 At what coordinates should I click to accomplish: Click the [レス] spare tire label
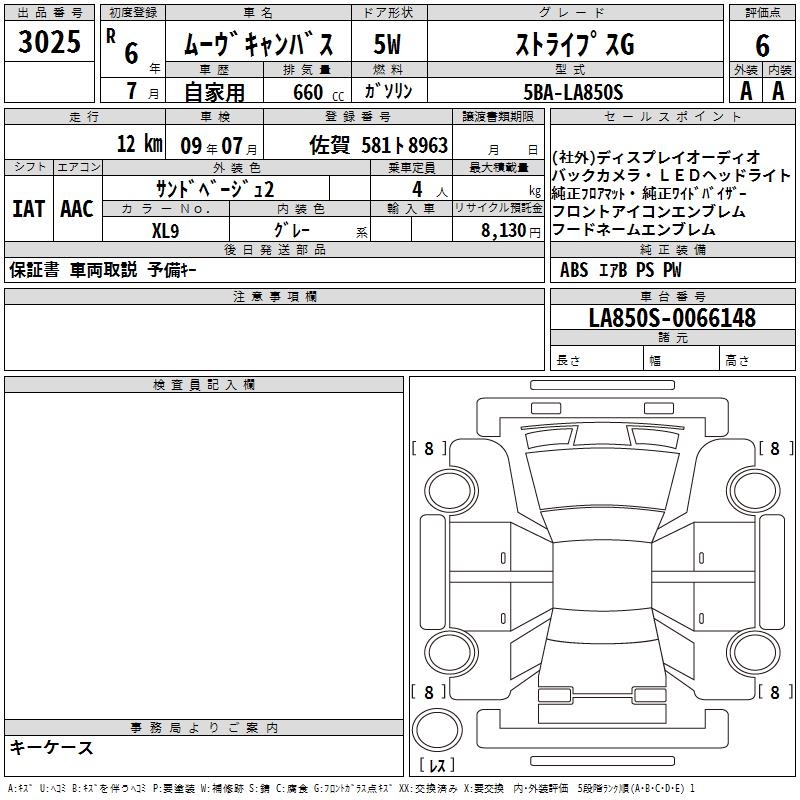[437, 765]
